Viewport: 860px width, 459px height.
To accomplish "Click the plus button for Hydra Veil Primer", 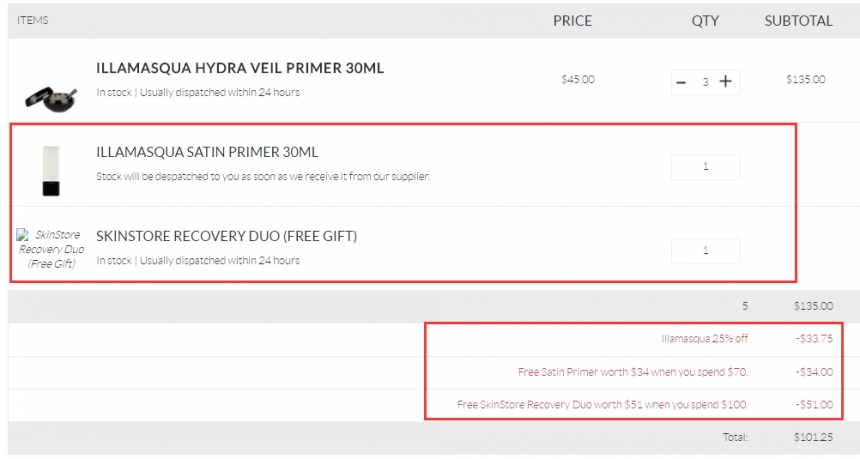I will point(726,82).
